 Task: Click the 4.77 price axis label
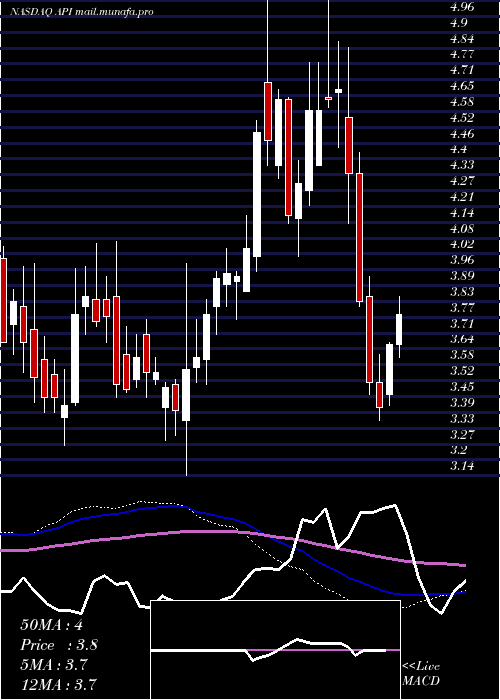point(463,54)
